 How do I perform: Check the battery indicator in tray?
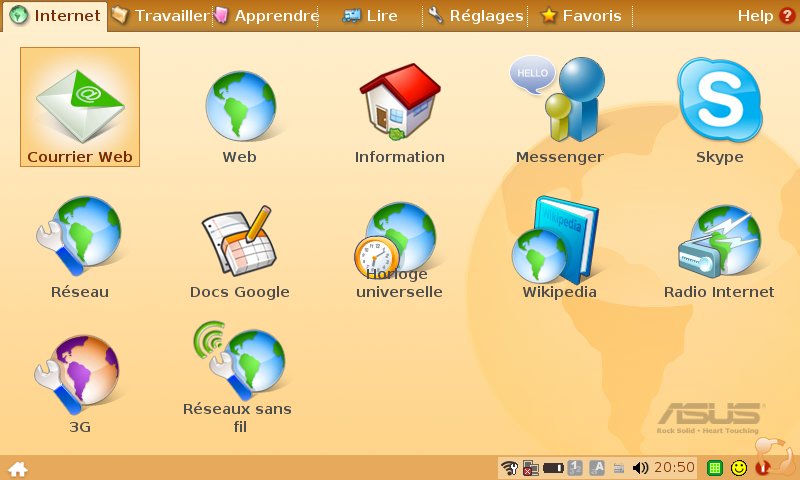[x=553, y=468]
